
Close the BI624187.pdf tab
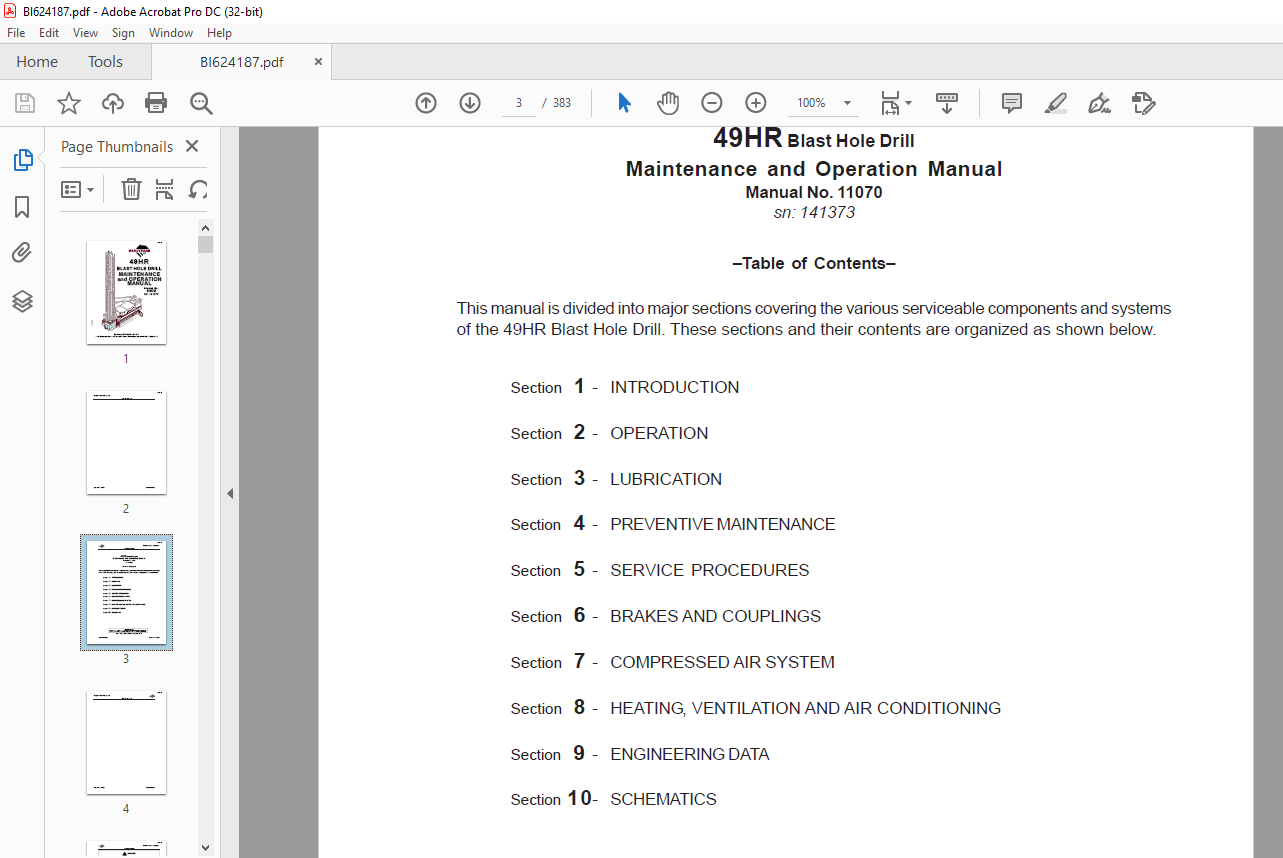click(x=319, y=61)
